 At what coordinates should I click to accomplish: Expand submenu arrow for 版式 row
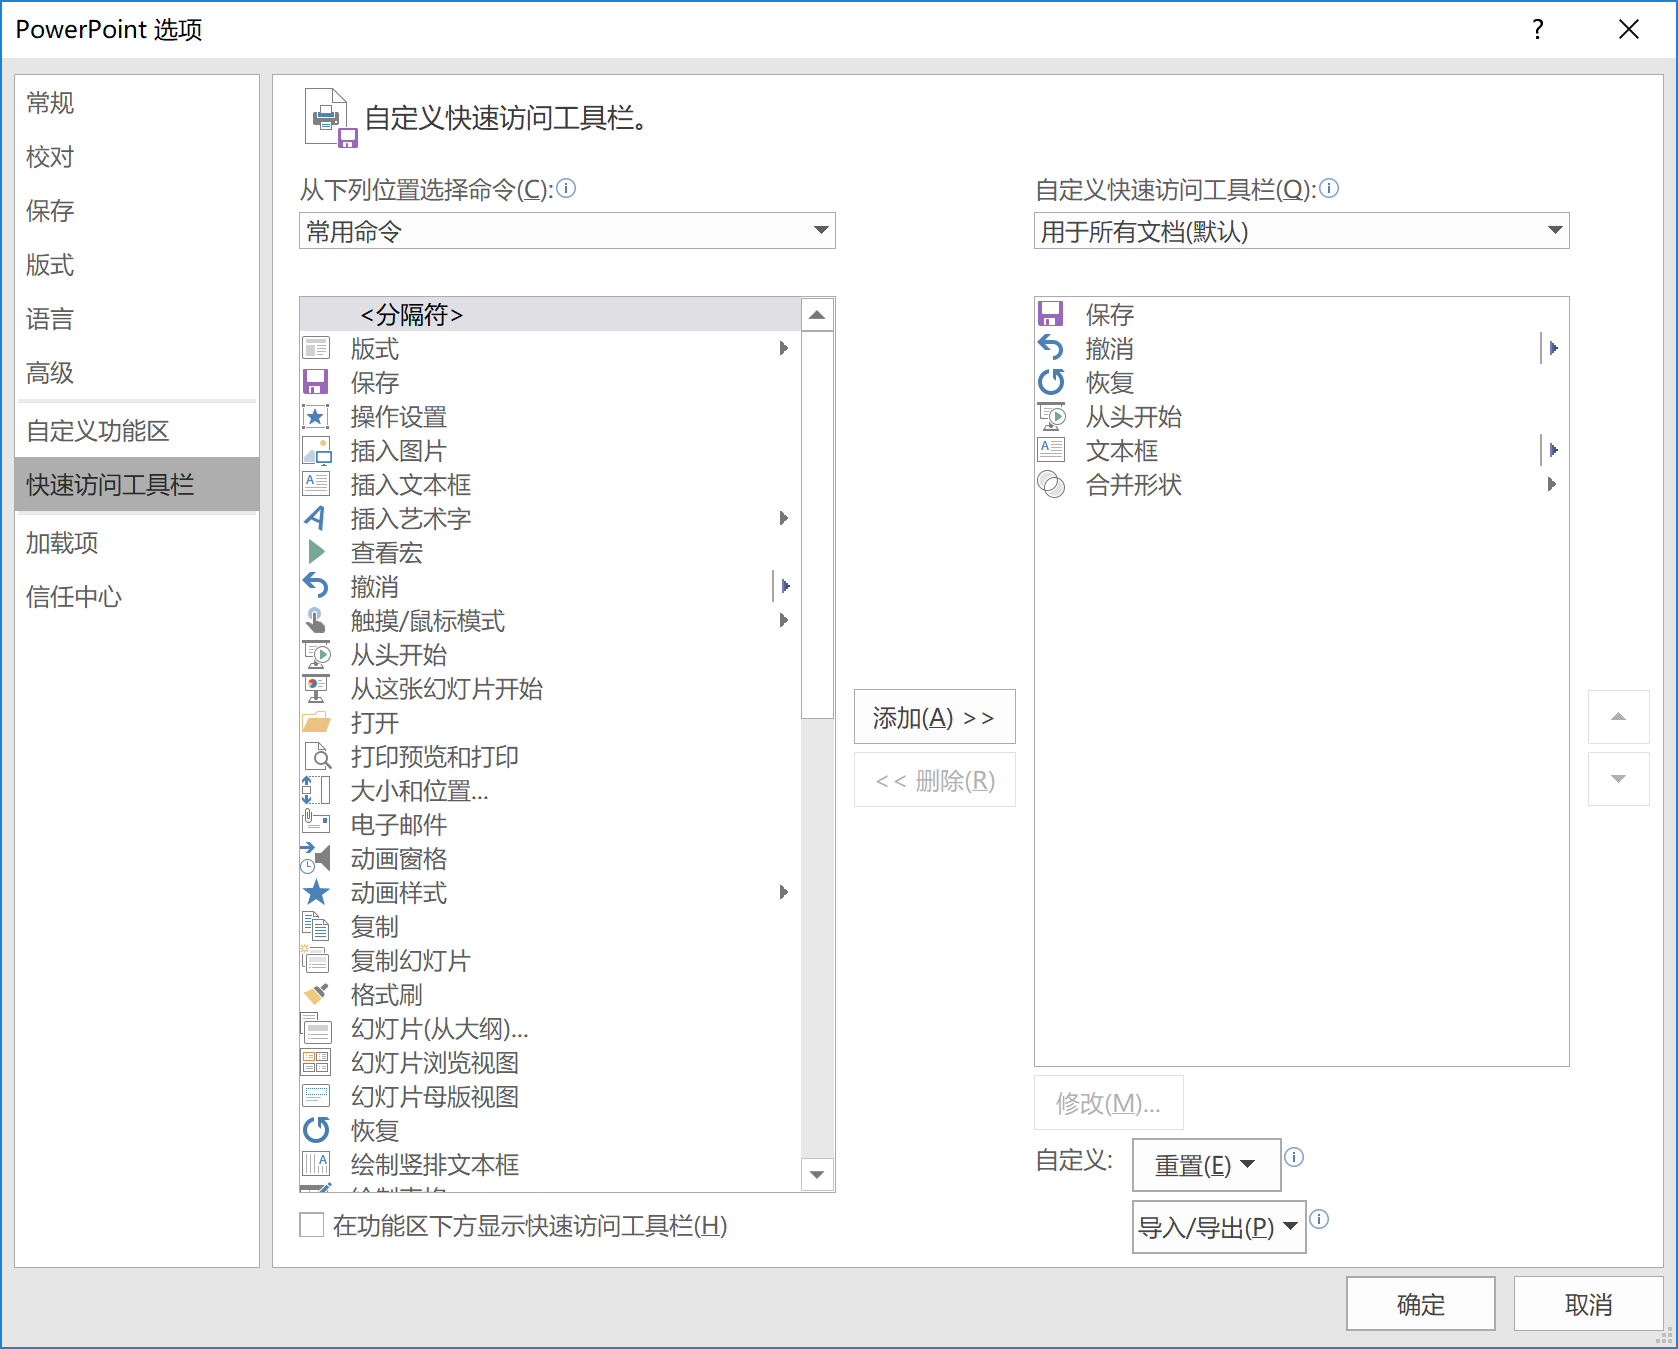point(784,348)
